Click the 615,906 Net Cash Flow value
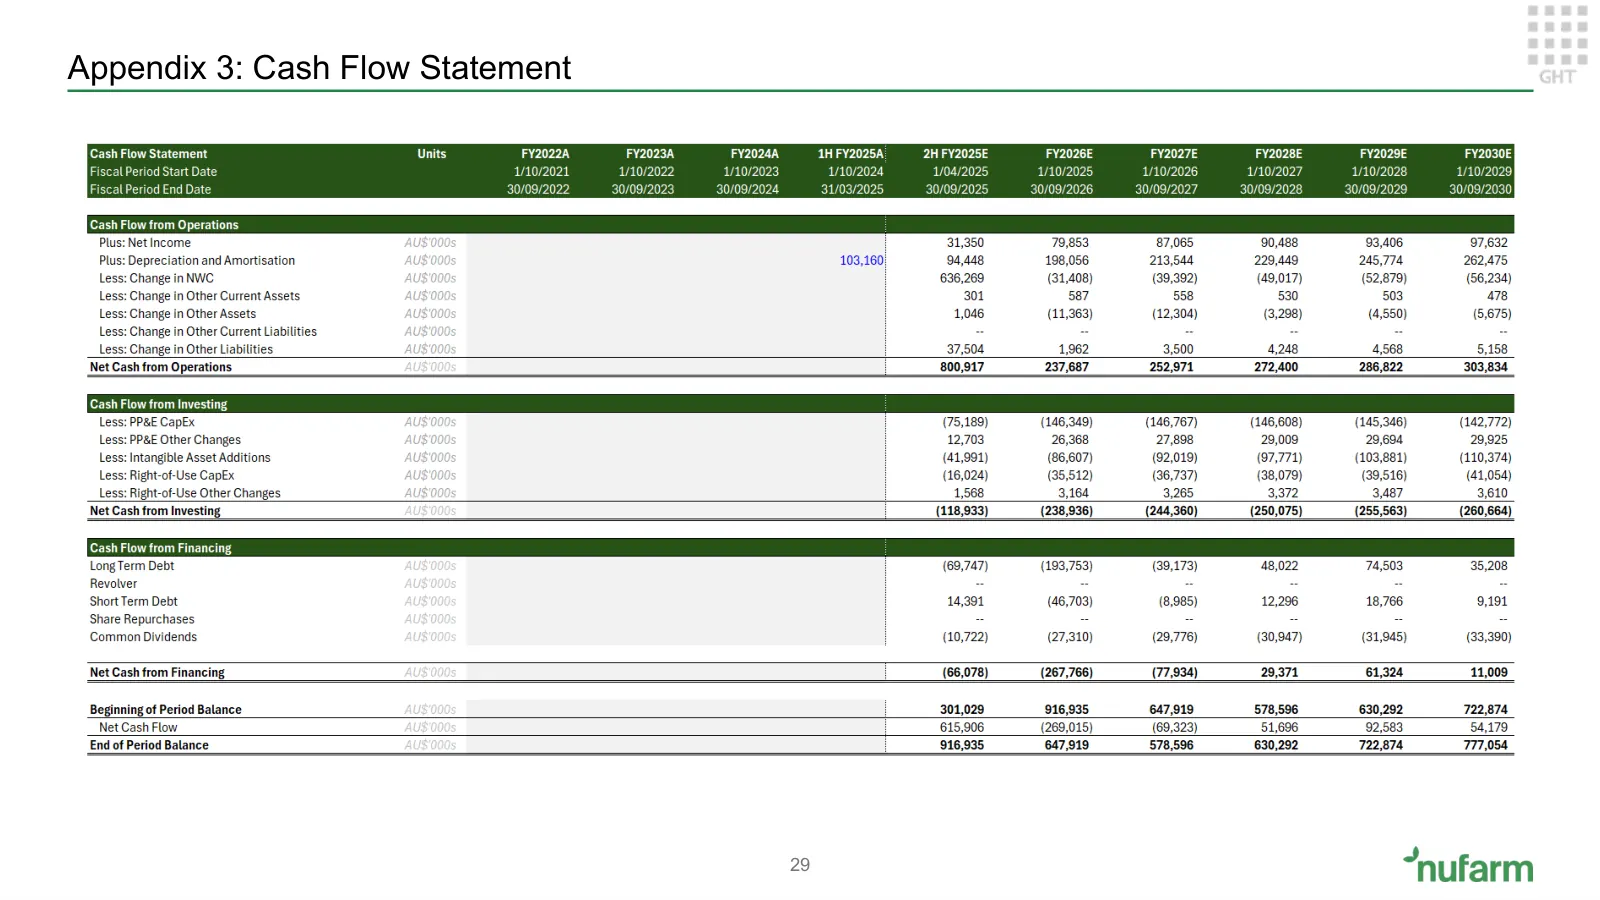1600x900 pixels. 961,728
